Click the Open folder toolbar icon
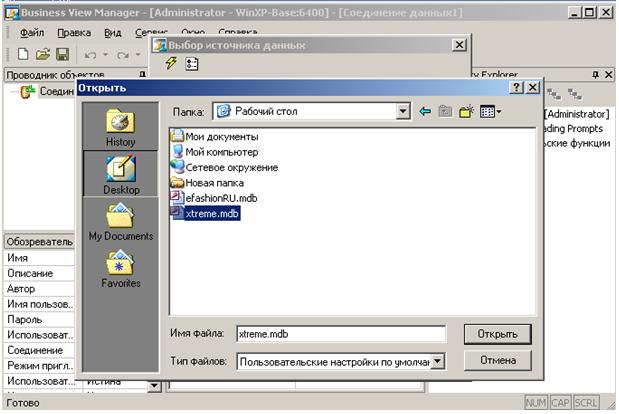 tap(43, 54)
